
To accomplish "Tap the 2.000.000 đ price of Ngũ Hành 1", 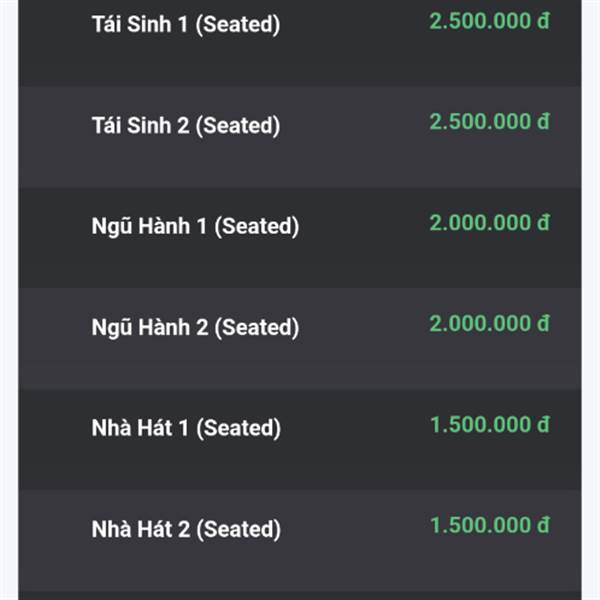I will coord(490,223).
